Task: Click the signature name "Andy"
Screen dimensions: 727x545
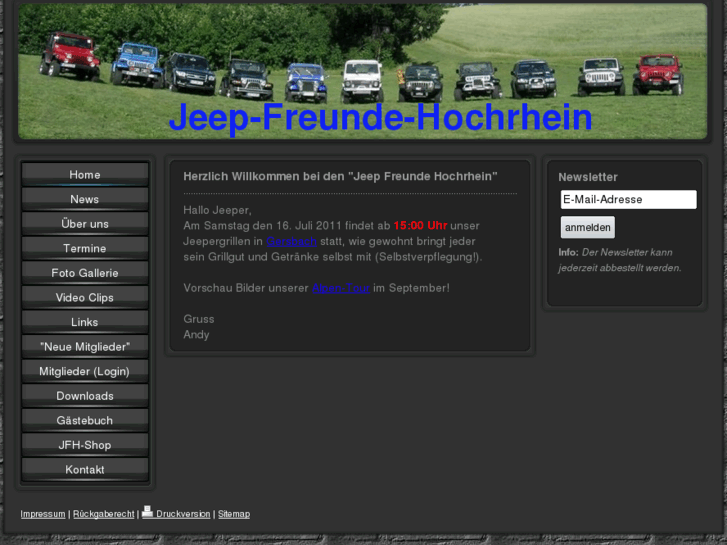Action: (x=196, y=335)
